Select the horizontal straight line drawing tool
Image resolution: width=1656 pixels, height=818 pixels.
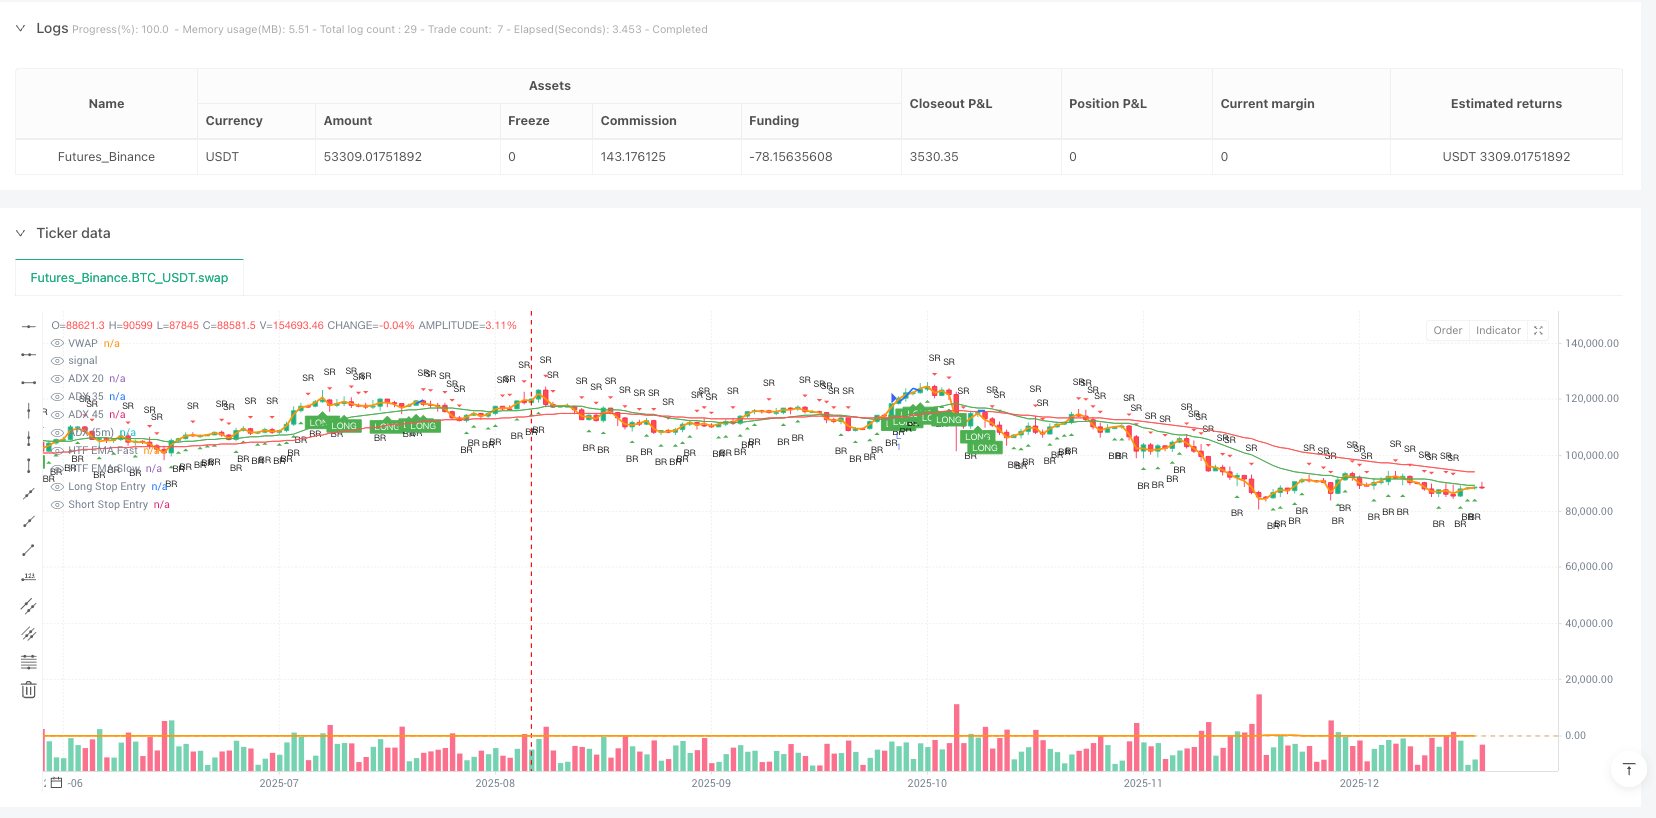click(29, 326)
